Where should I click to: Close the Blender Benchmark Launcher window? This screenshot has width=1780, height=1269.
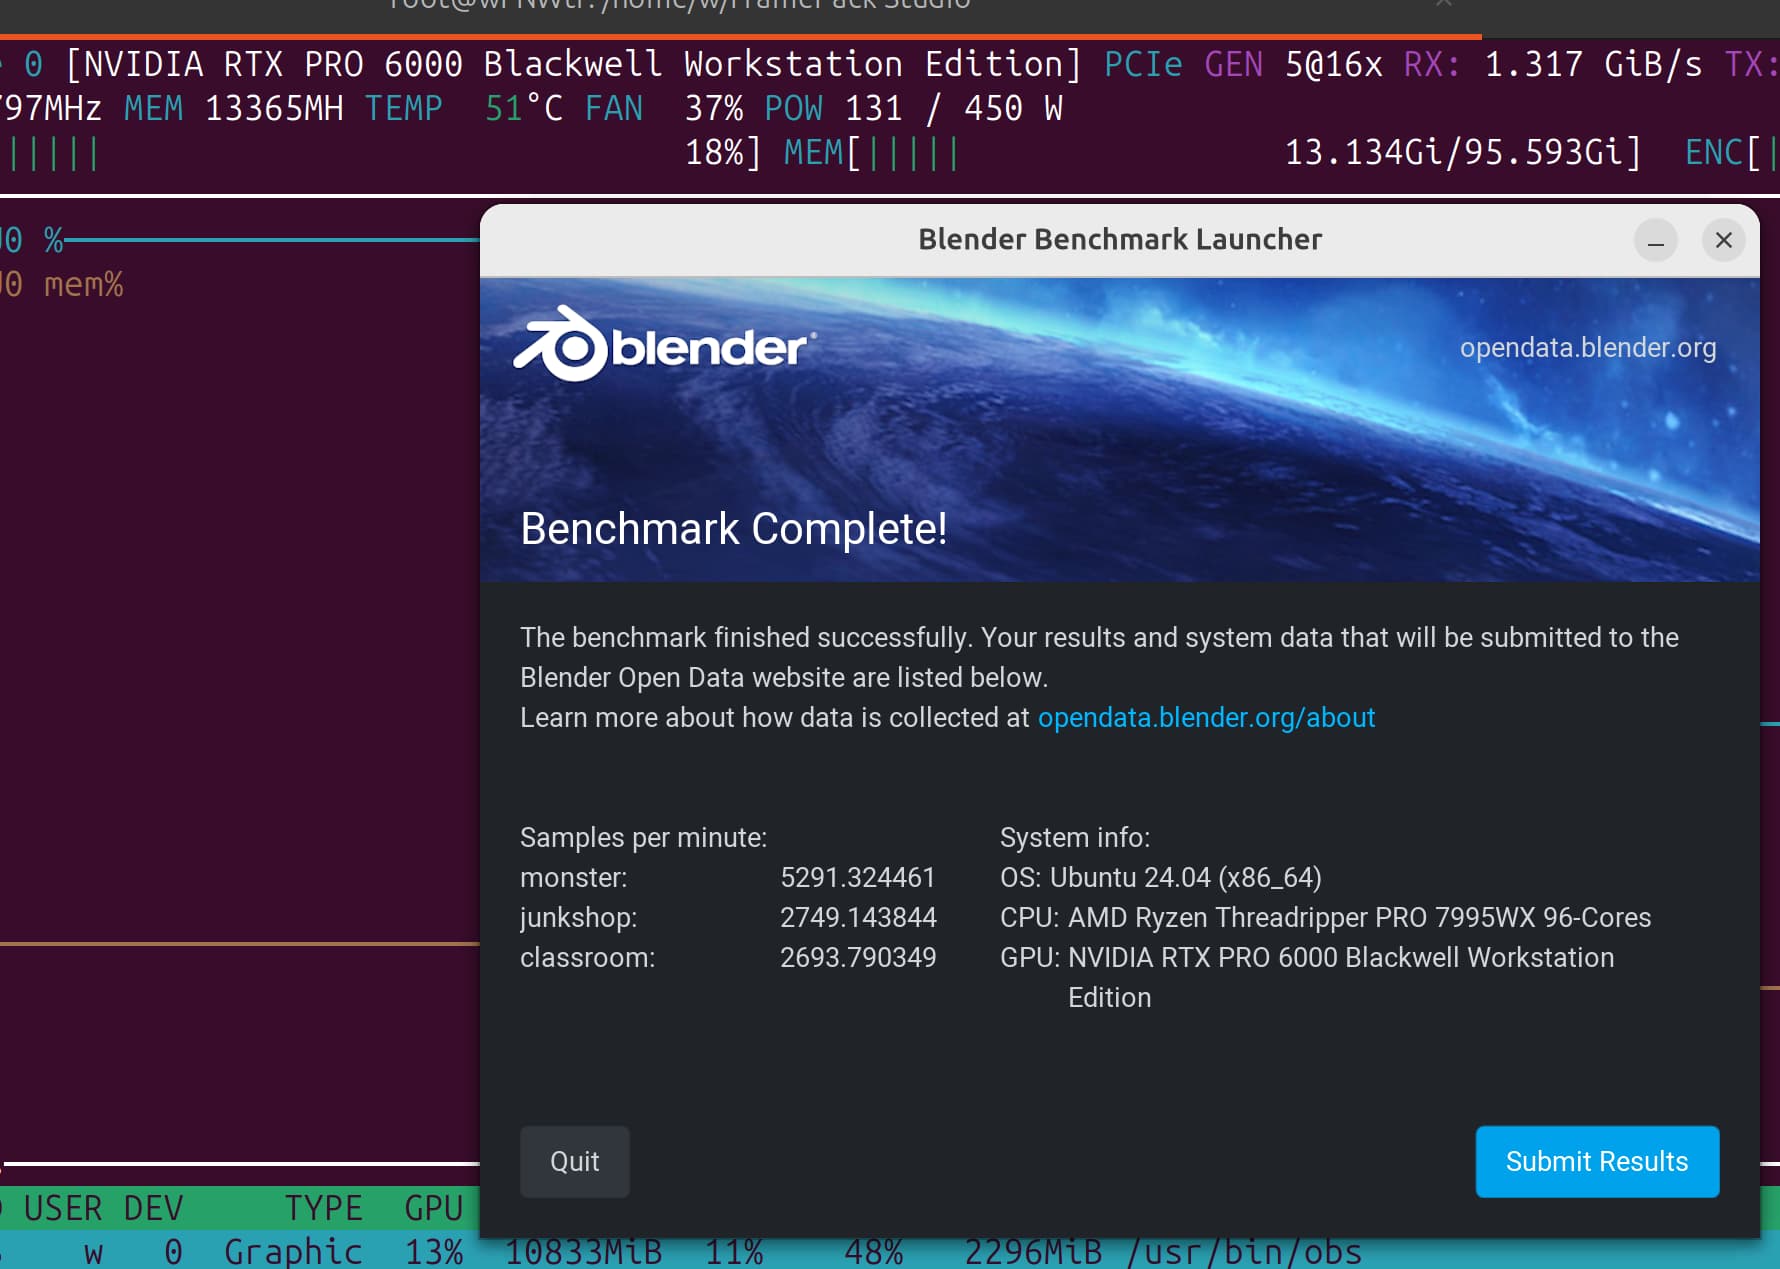pyautogui.click(x=1724, y=240)
